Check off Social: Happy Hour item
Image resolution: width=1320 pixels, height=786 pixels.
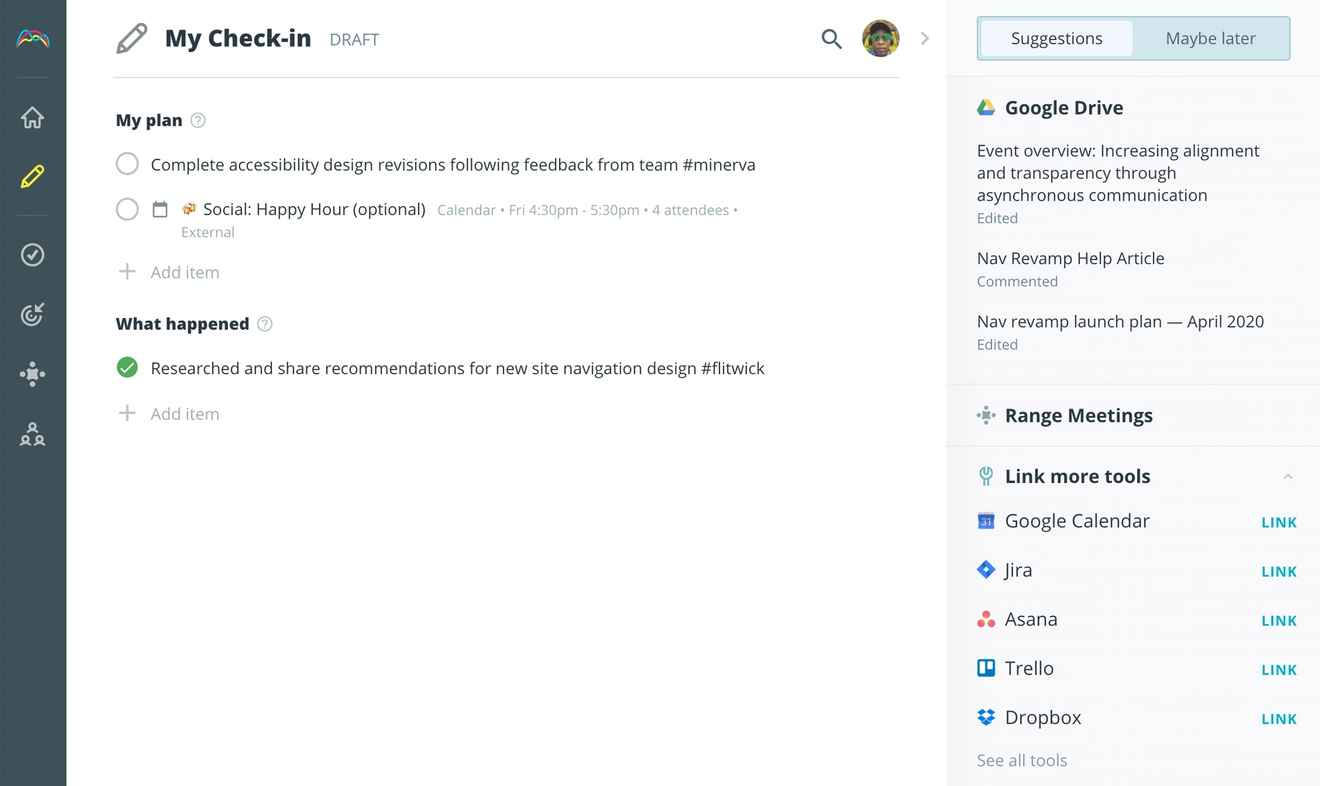tap(127, 209)
